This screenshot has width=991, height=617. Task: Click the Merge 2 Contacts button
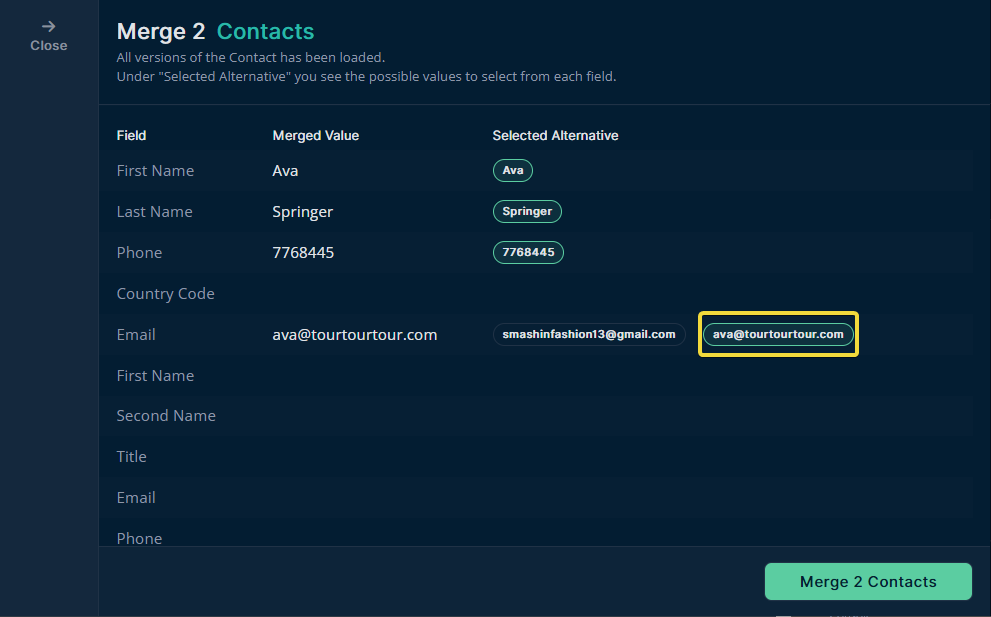pyautogui.click(x=868, y=582)
